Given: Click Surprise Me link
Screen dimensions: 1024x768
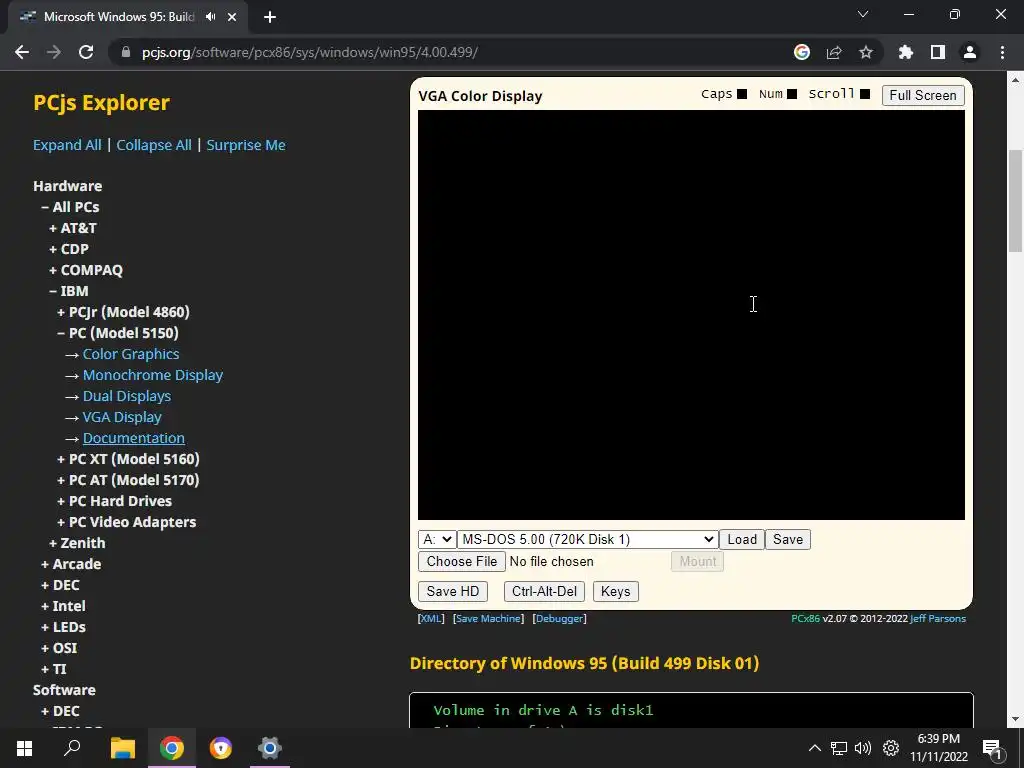Looking at the screenshot, I should pyautogui.click(x=246, y=145).
